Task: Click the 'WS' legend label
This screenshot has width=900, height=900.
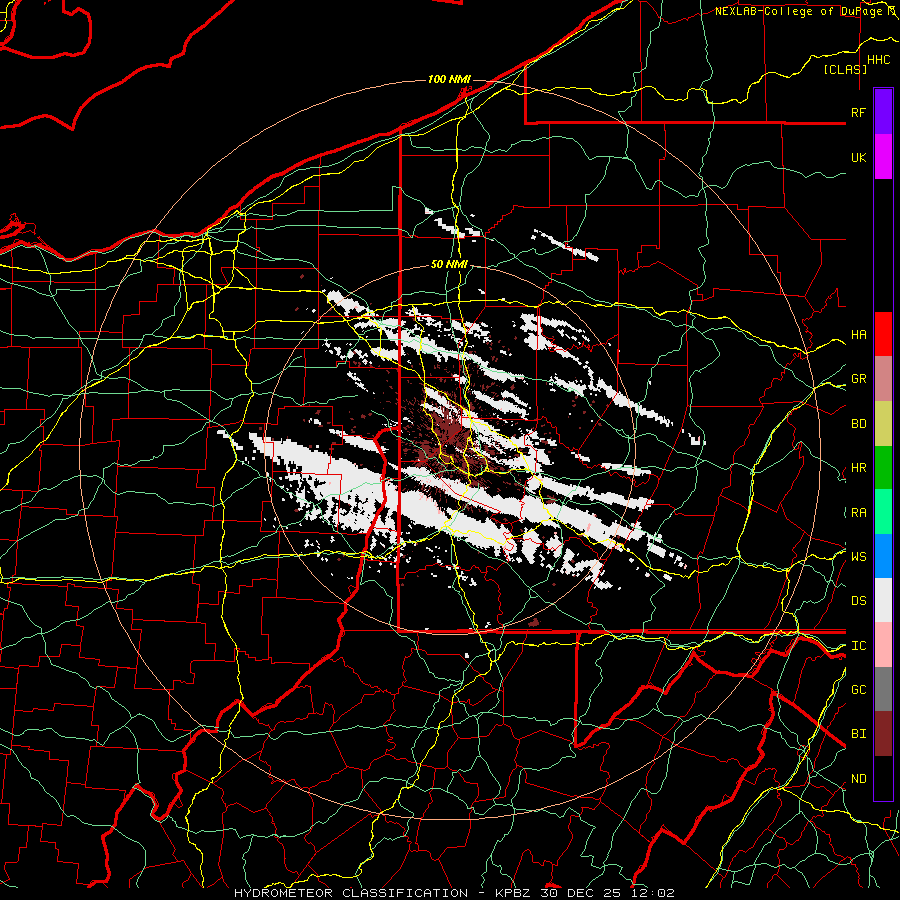Action: coord(858,556)
